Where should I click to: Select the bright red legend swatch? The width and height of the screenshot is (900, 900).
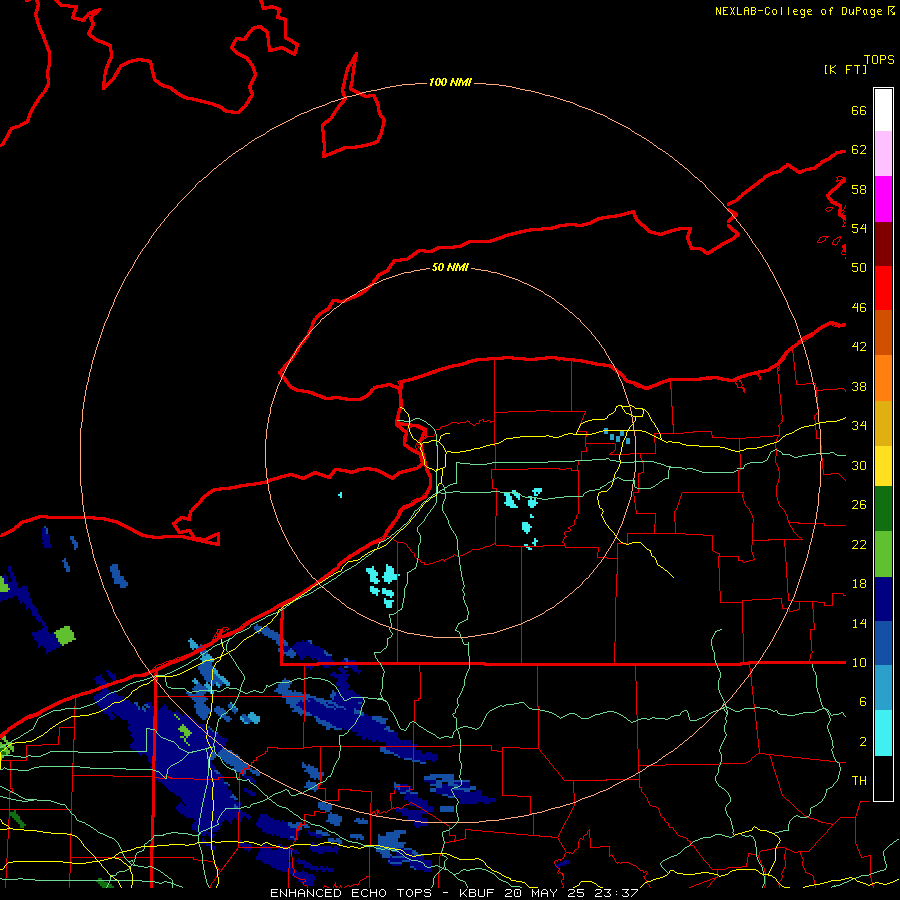pos(883,288)
